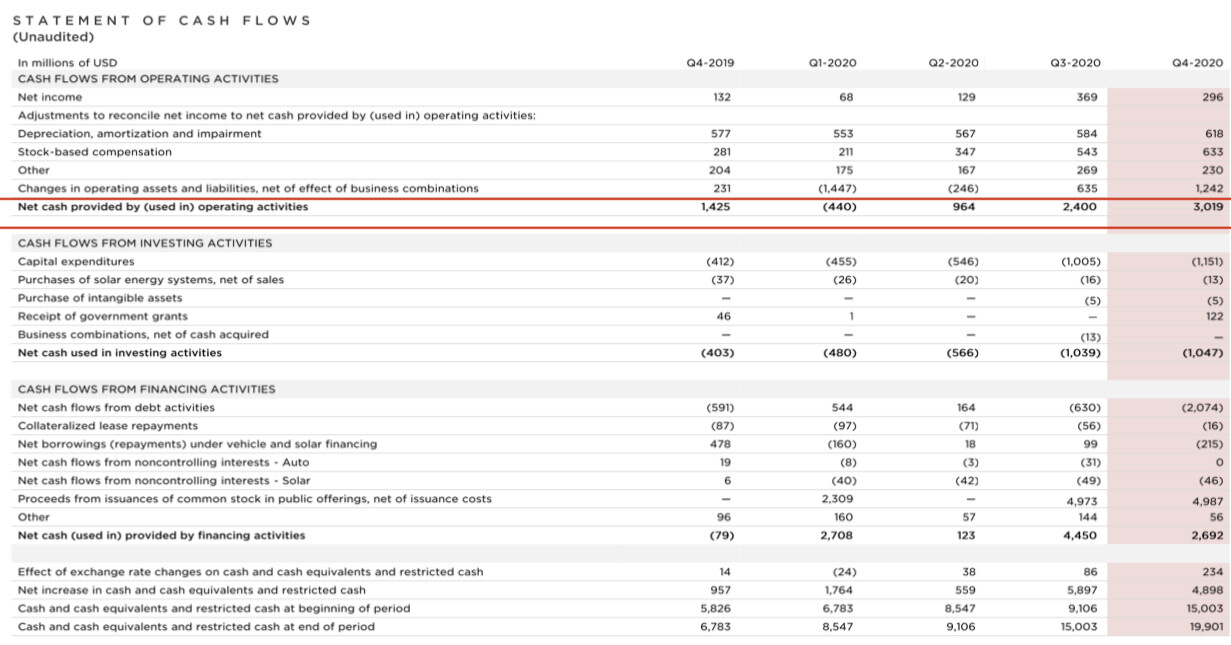The image size is (1231, 645).
Task: Click the Q4-2019 column header
Action: click(x=710, y=62)
